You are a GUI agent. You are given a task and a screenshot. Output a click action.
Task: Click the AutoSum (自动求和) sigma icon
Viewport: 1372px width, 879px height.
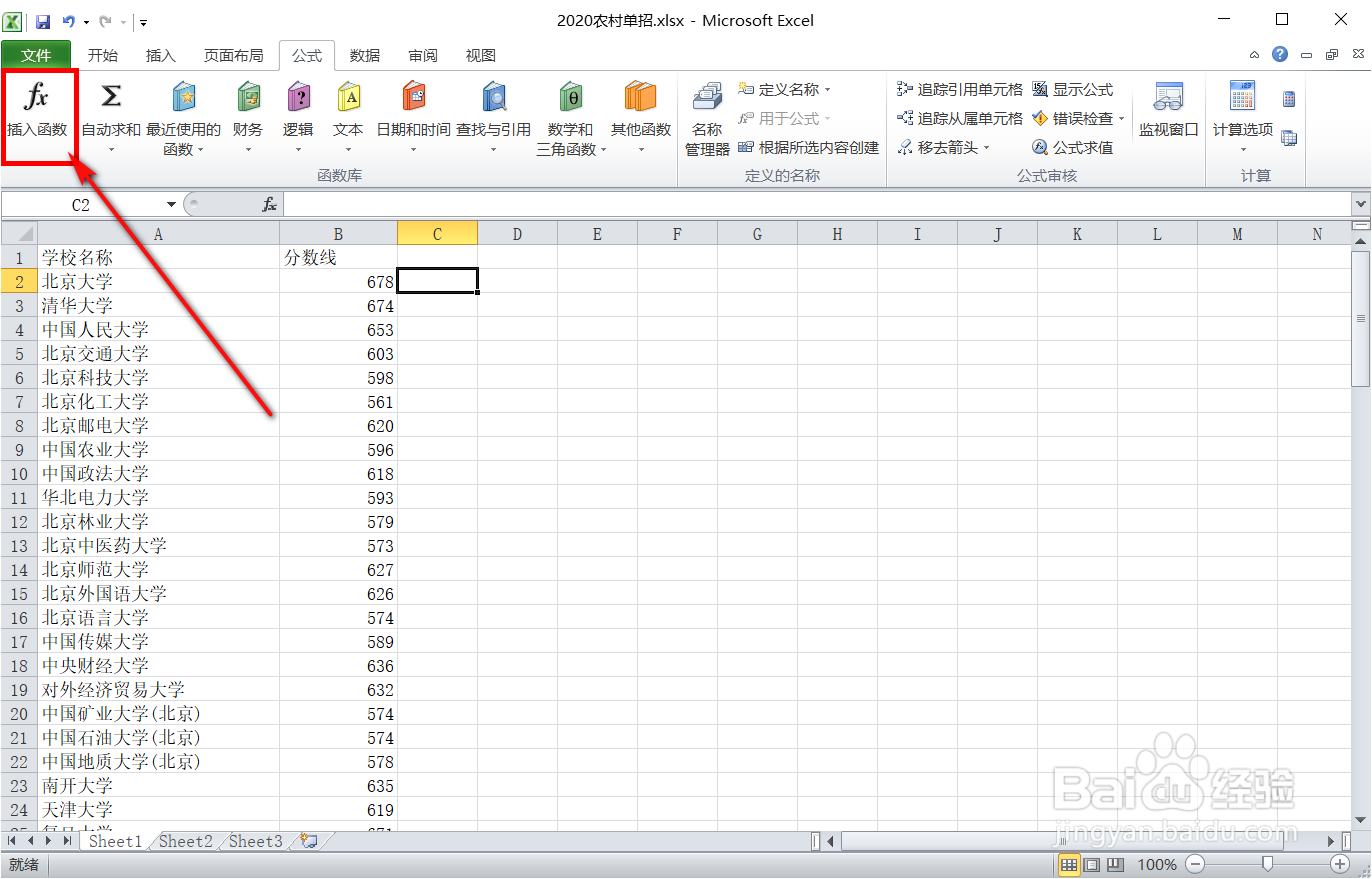[x=111, y=97]
